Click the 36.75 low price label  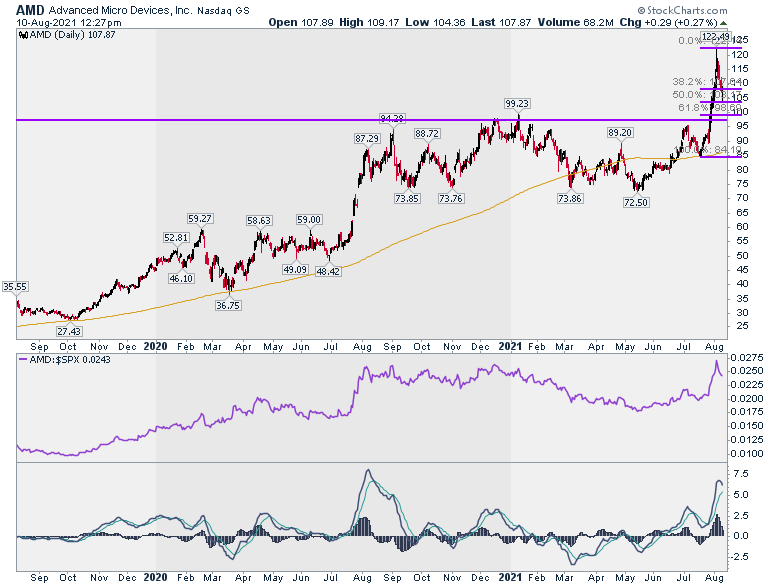pyautogui.click(x=228, y=305)
